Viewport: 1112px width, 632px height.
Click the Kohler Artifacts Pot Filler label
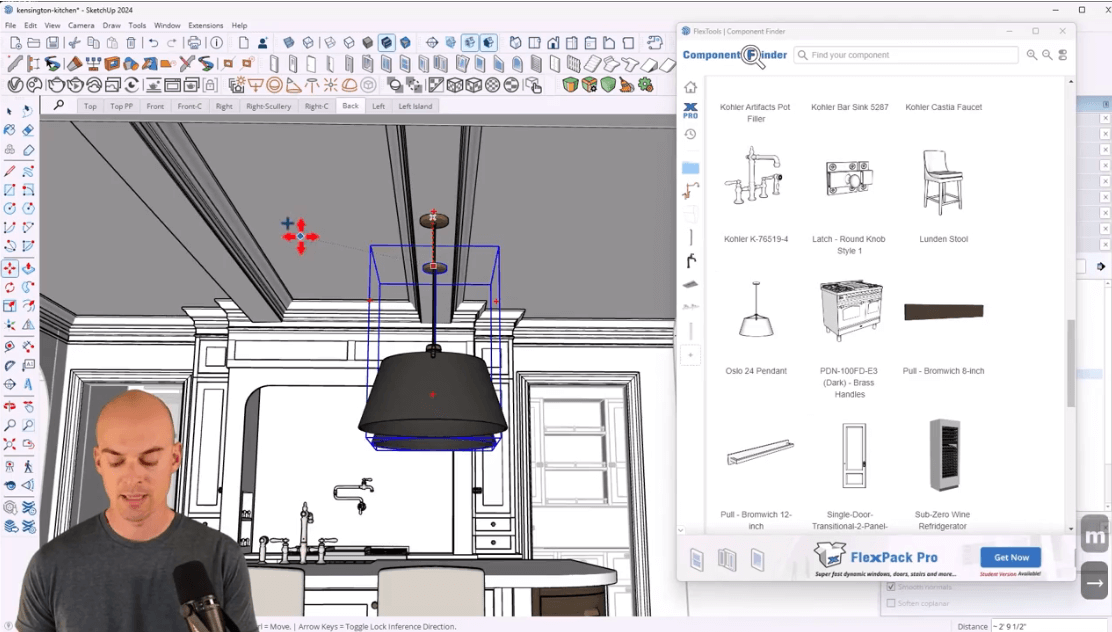click(x=755, y=113)
